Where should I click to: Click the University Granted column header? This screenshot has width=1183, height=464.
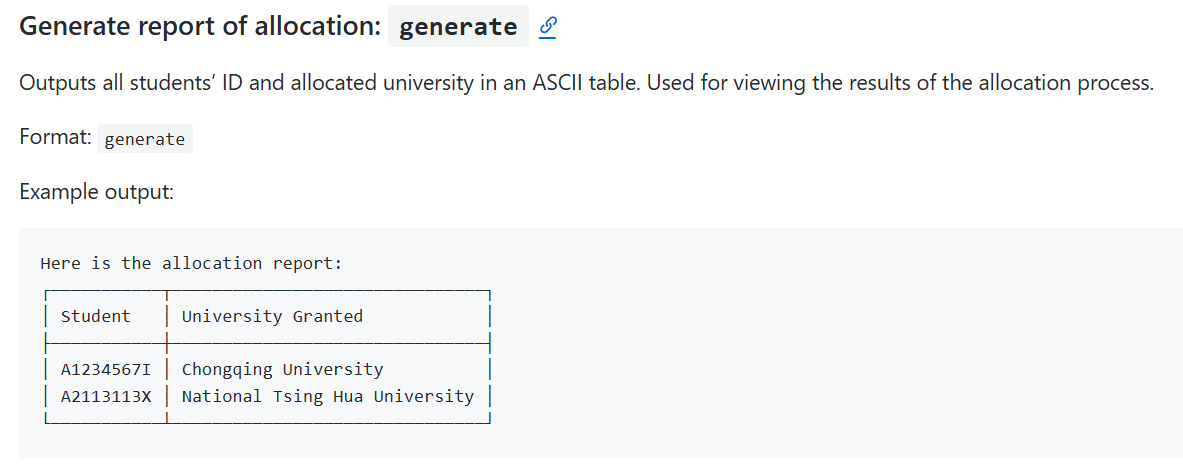pyautogui.click(x=272, y=316)
